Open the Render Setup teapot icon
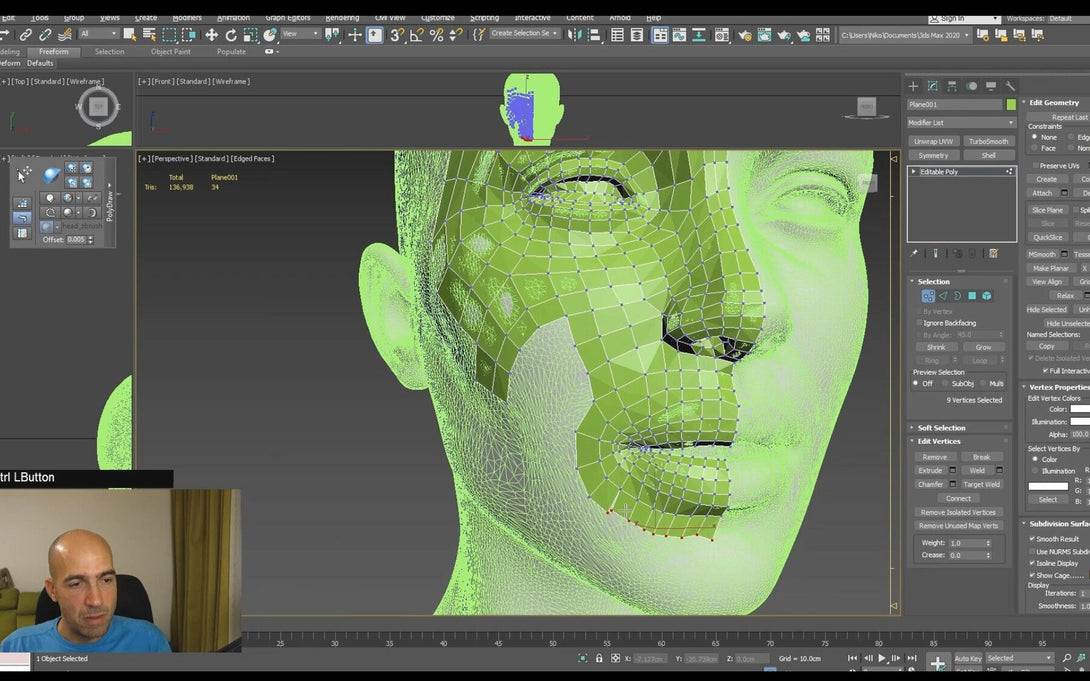Screen dimensions: 1090x681 click(x=745, y=34)
